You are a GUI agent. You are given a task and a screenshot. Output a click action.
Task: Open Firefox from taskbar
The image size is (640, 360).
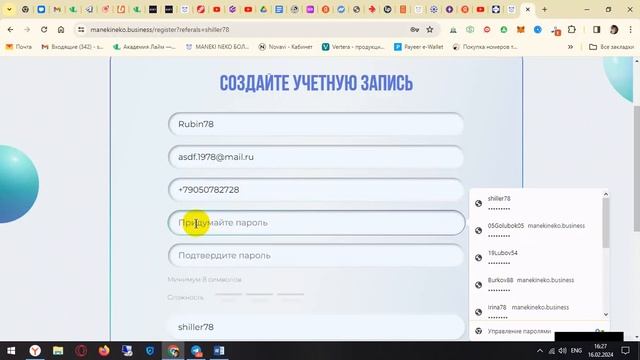tap(104, 351)
